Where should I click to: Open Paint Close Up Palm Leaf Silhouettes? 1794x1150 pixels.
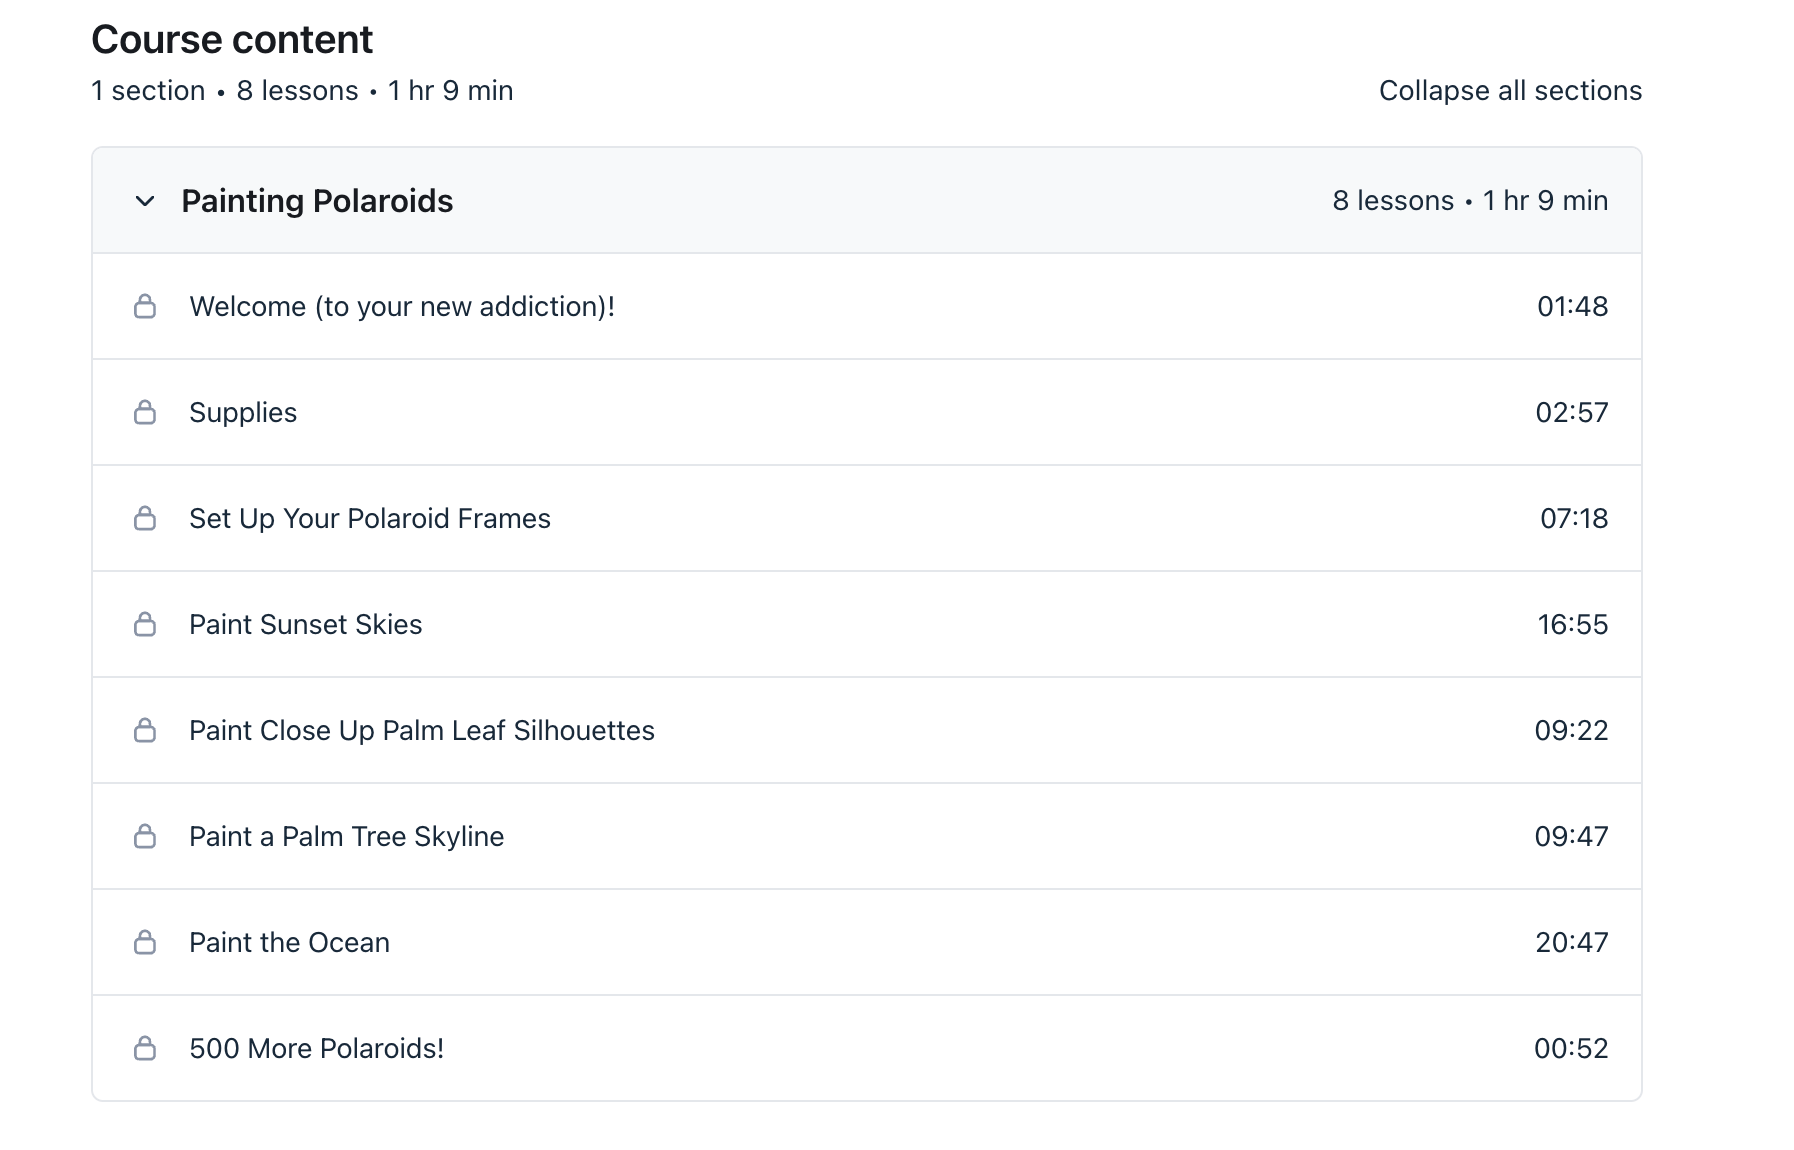coord(422,731)
